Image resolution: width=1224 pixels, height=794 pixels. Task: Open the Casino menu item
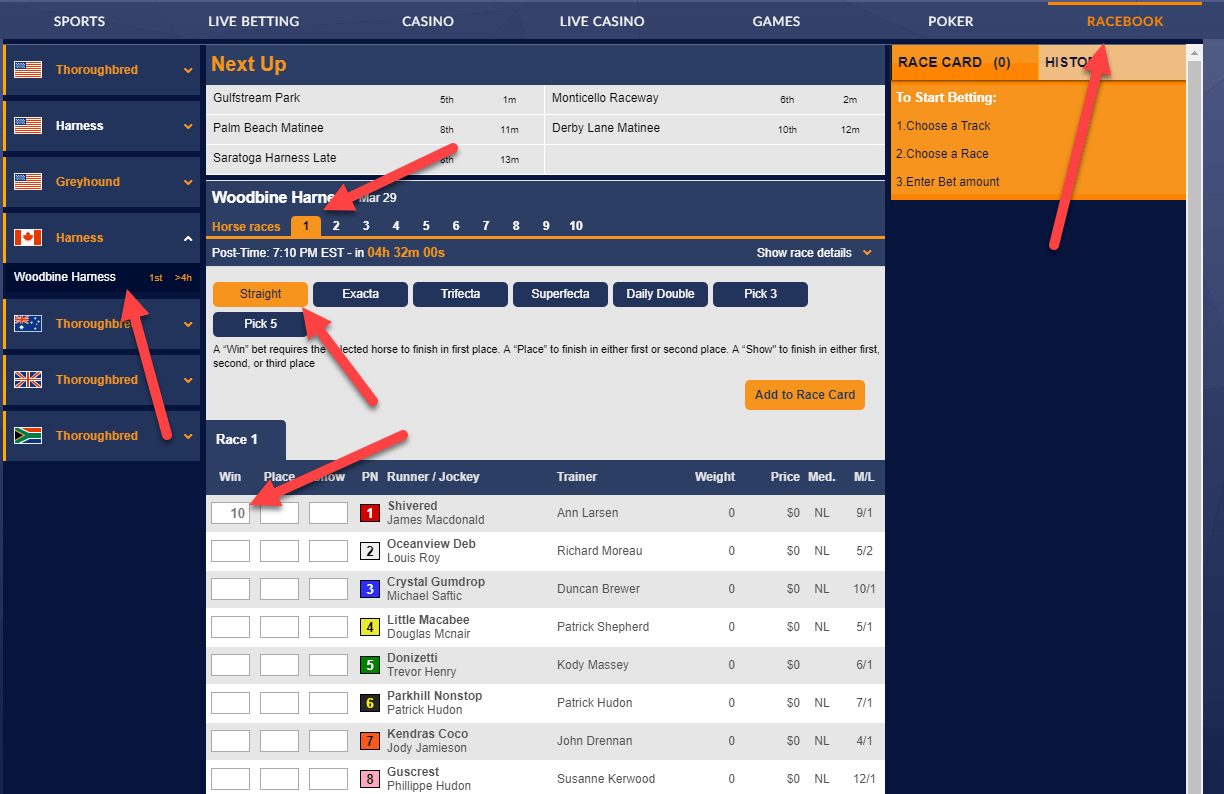click(428, 21)
